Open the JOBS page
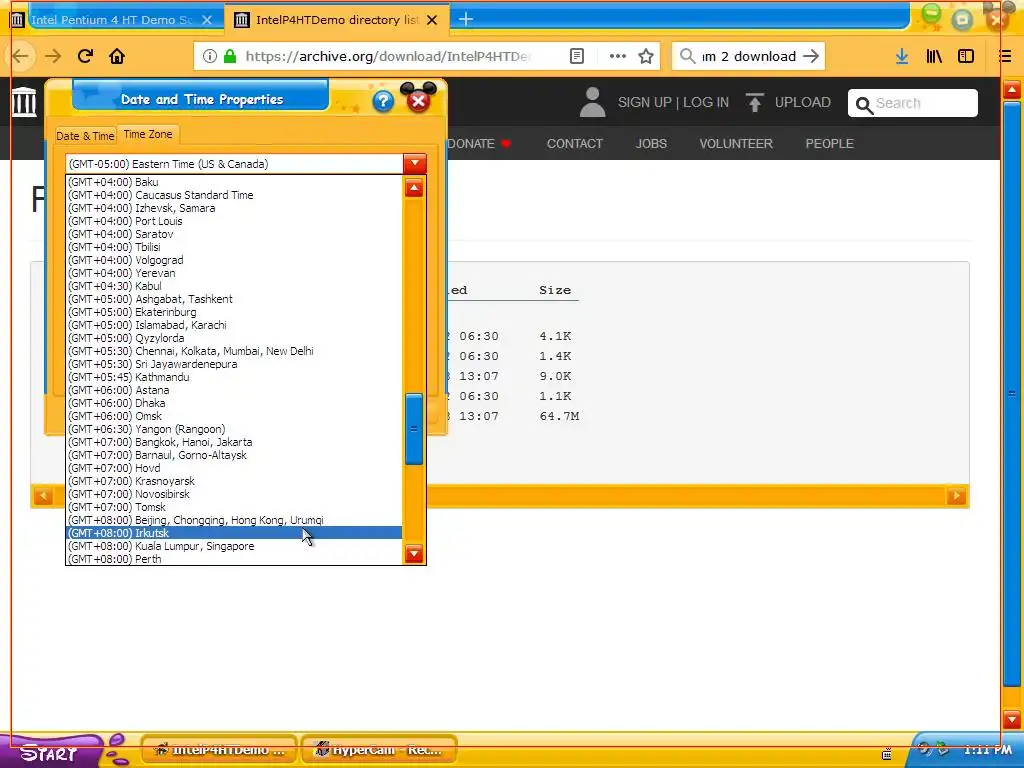Viewport: 1024px width, 768px height. (x=651, y=144)
